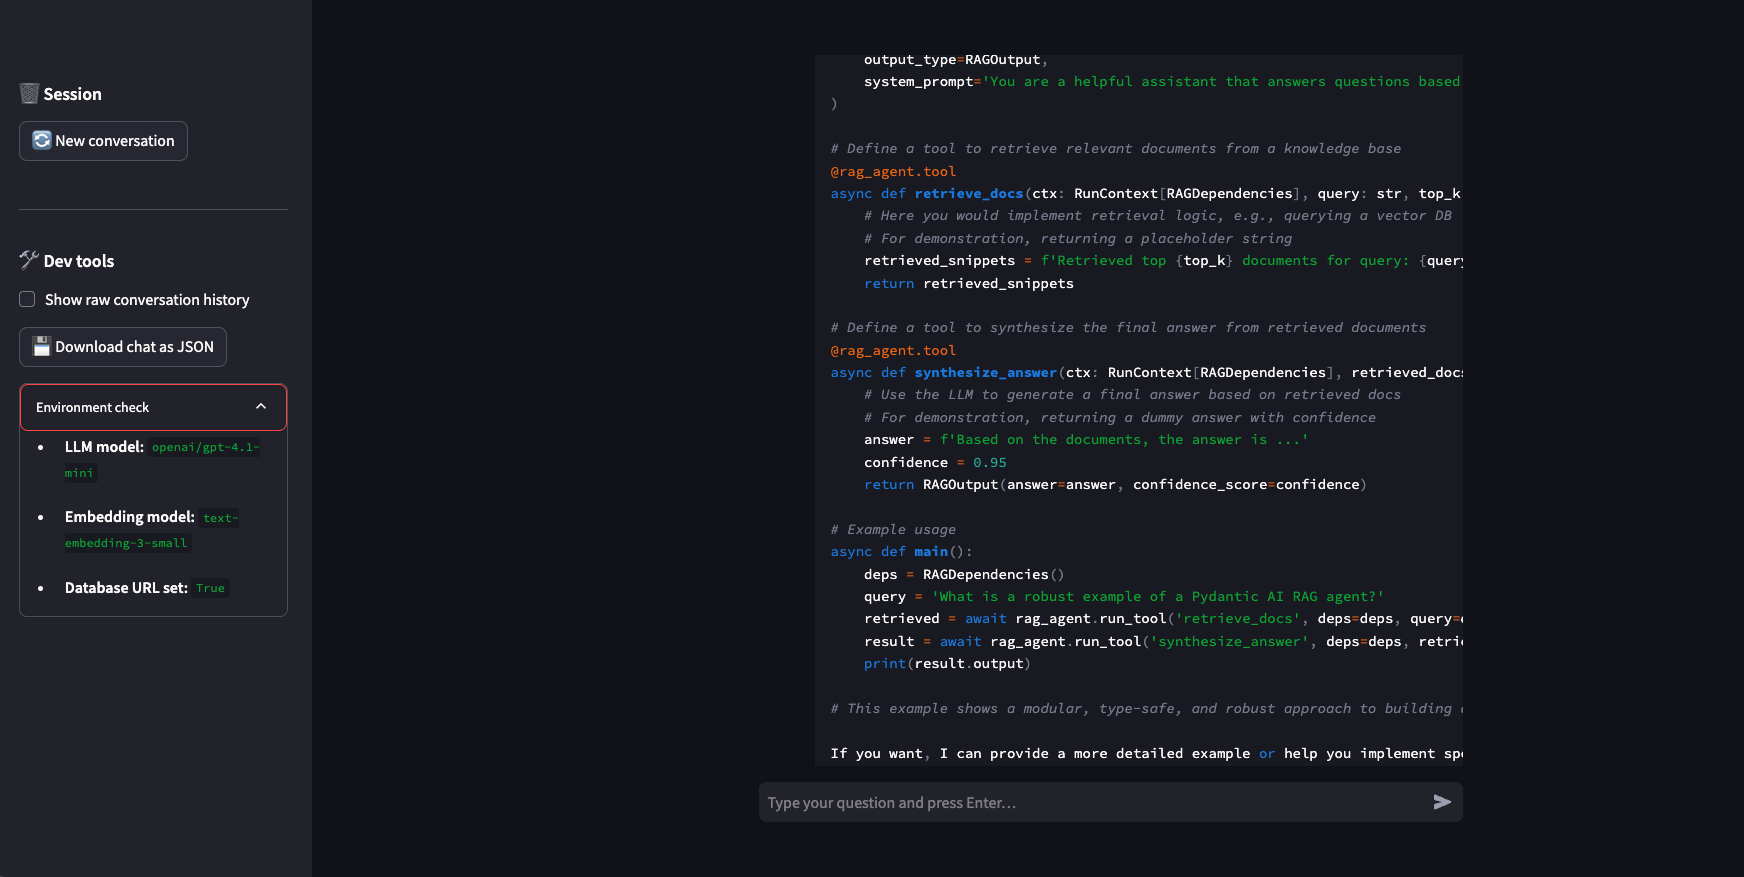Viewport: 1744px width, 877px height.
Task: Click the text-embedding-3-small value
Action: point(150,530)
